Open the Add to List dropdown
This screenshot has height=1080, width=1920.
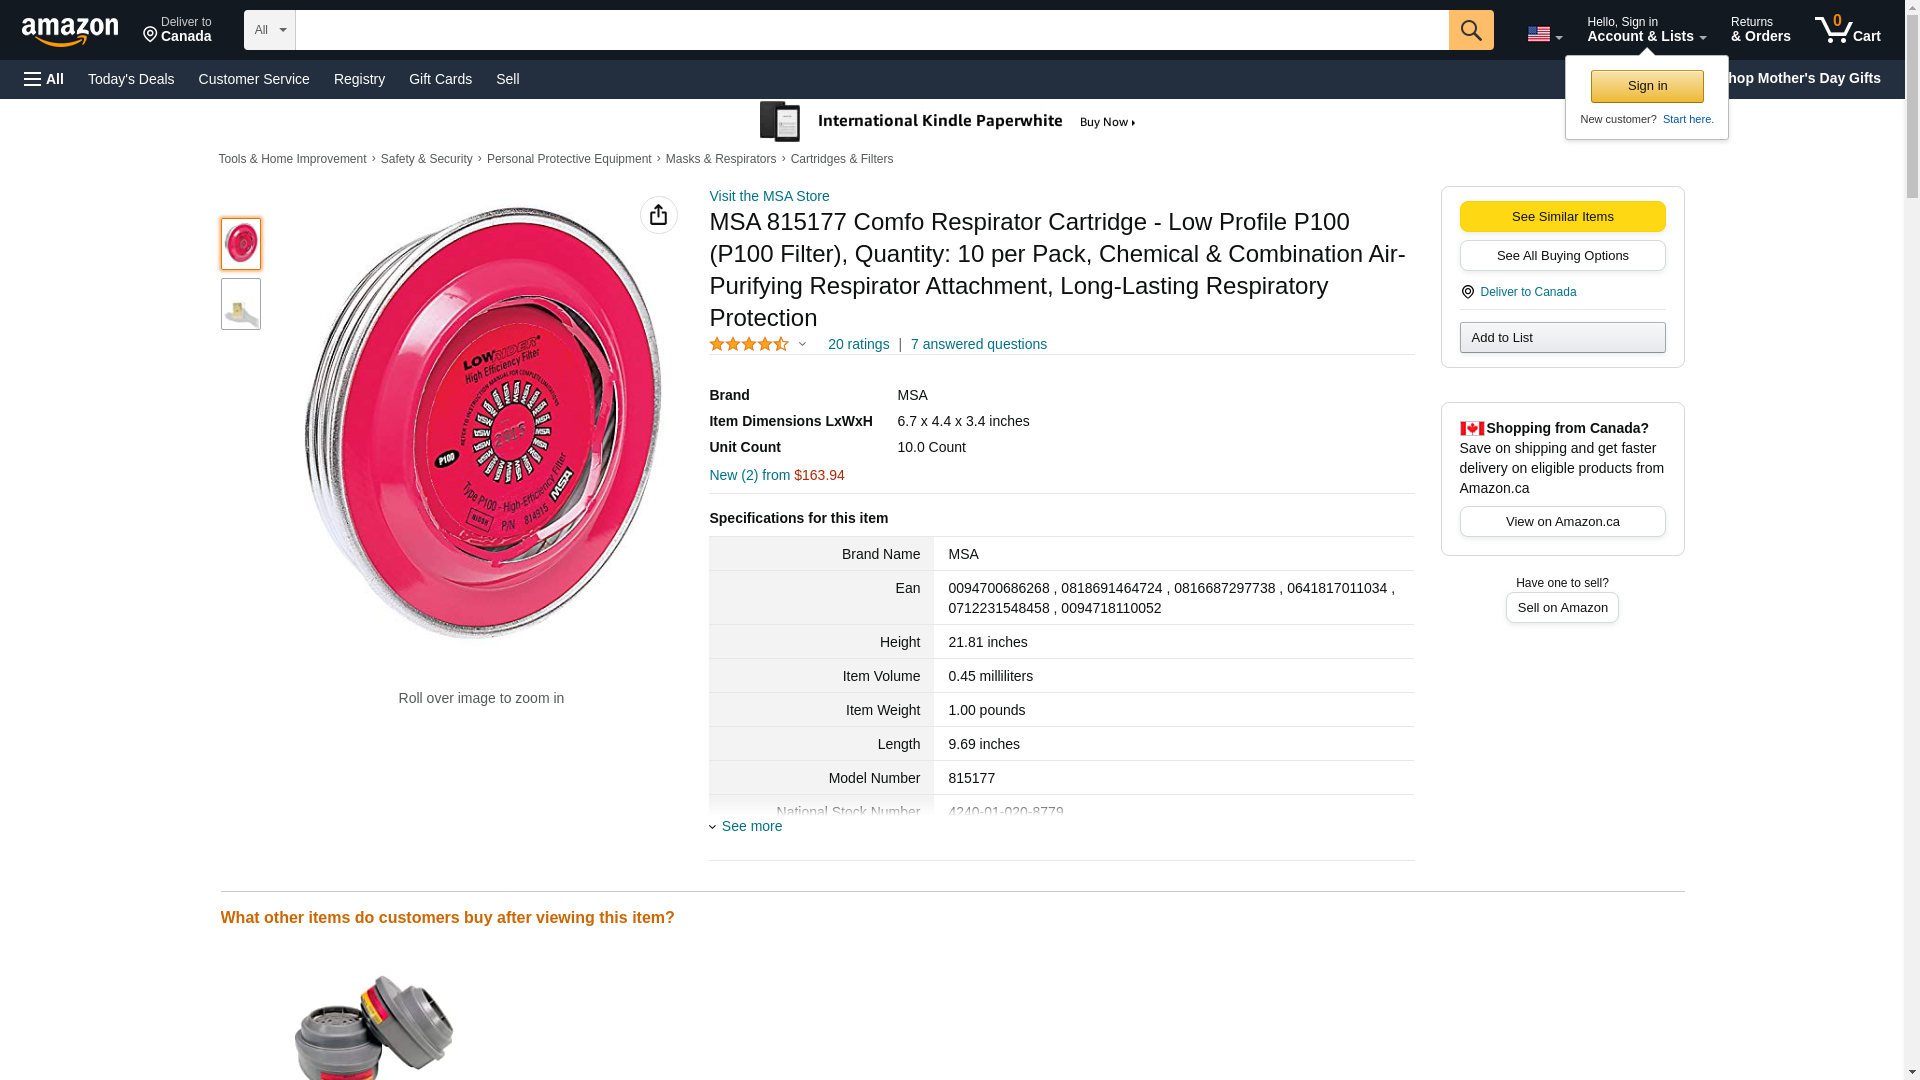(x=1562, y=338)
